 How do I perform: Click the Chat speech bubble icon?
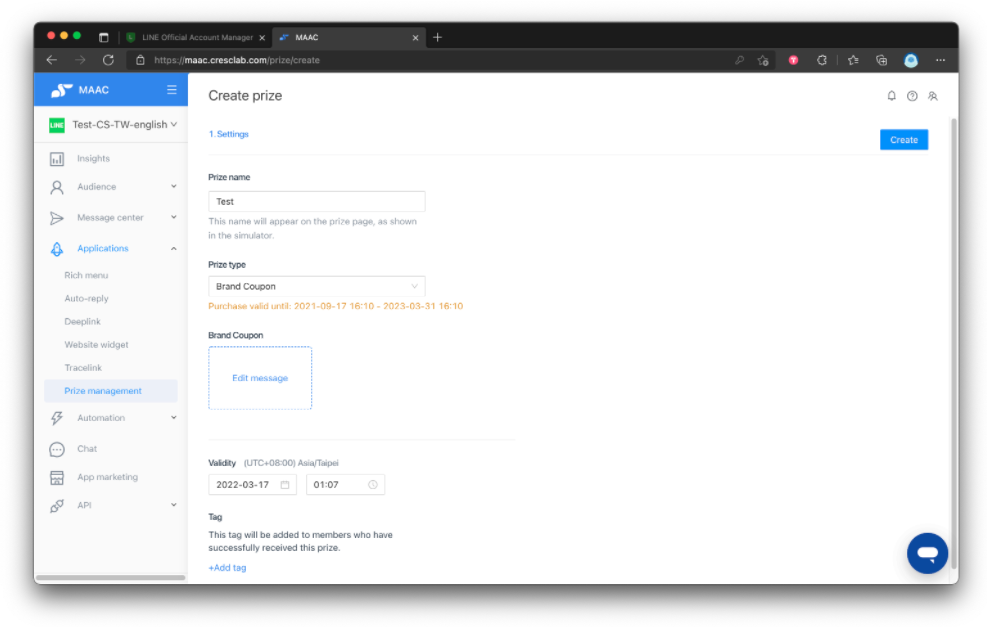point(57,449)
